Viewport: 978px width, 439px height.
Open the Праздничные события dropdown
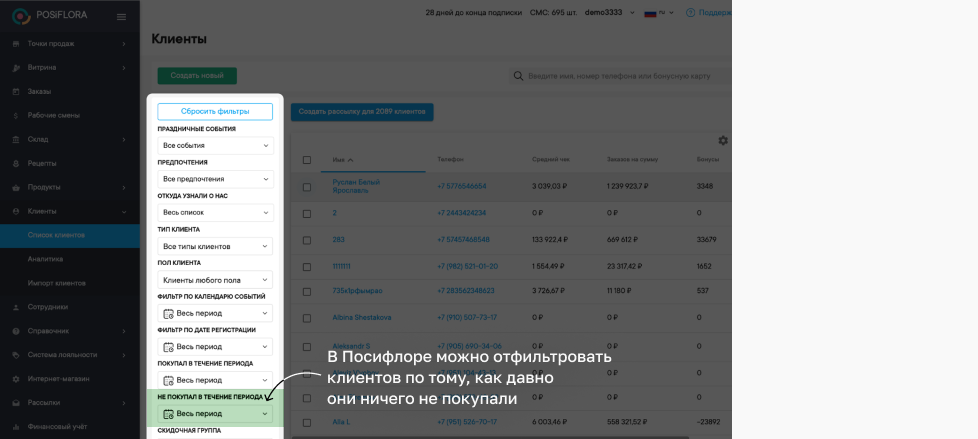coord(215,146)
